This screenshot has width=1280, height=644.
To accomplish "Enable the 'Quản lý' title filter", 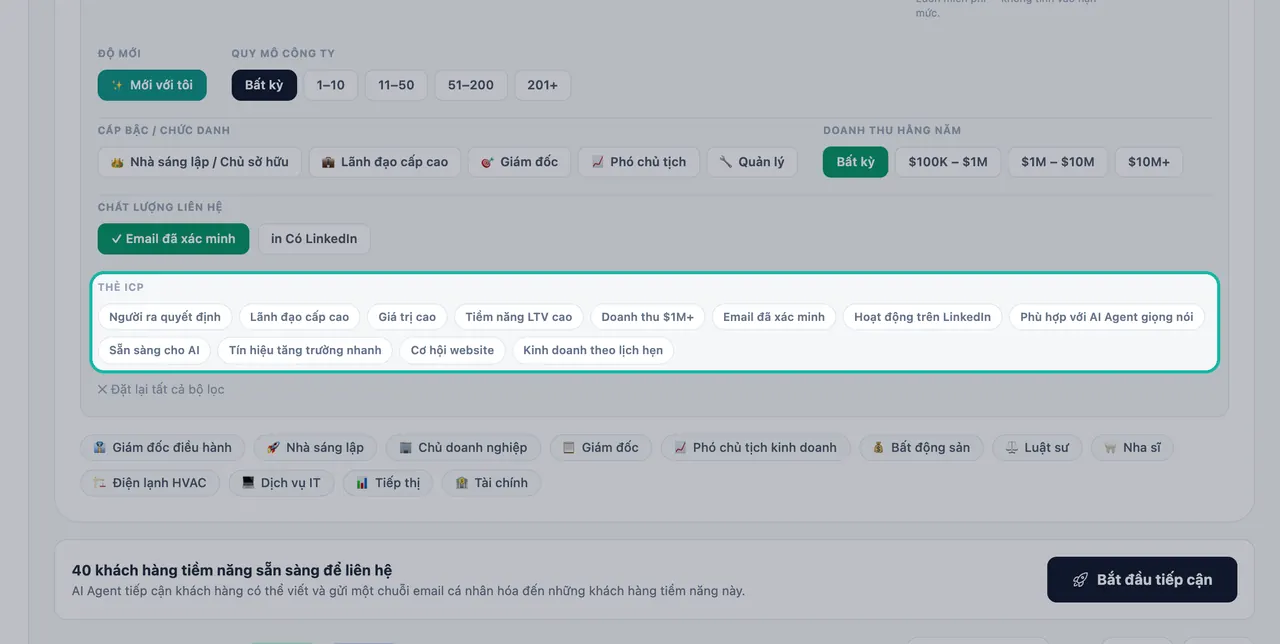I will [x=752, y=162].
